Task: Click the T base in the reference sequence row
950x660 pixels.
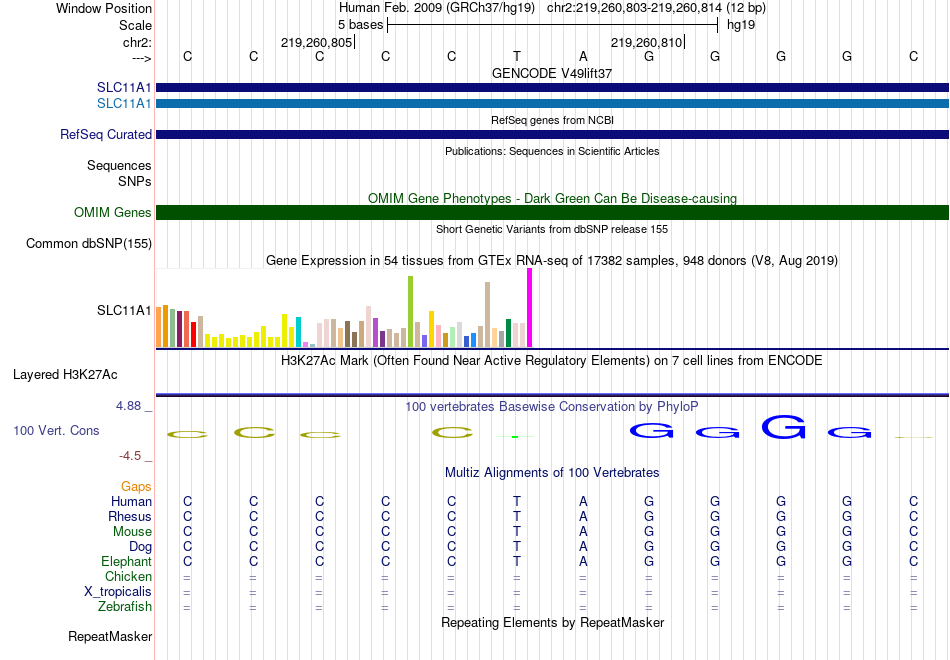Action: coord(517,56)
